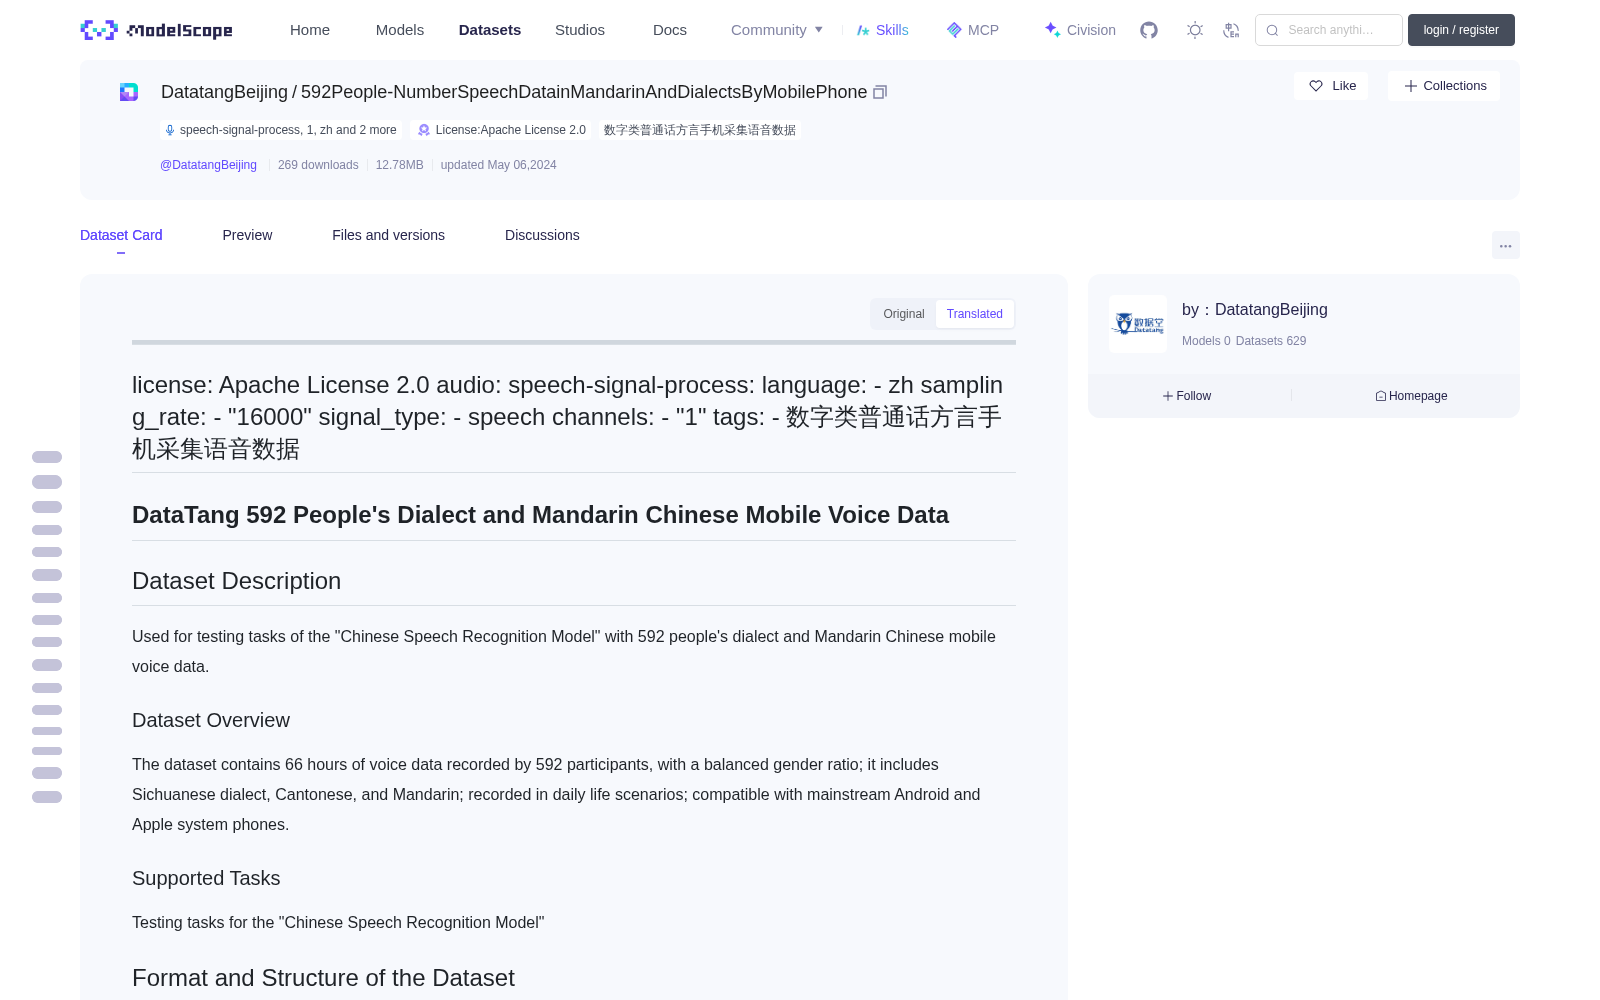Click the Skills sparkle icon
This screenshot has width=1600, height=1000.
tap(863, 30)
